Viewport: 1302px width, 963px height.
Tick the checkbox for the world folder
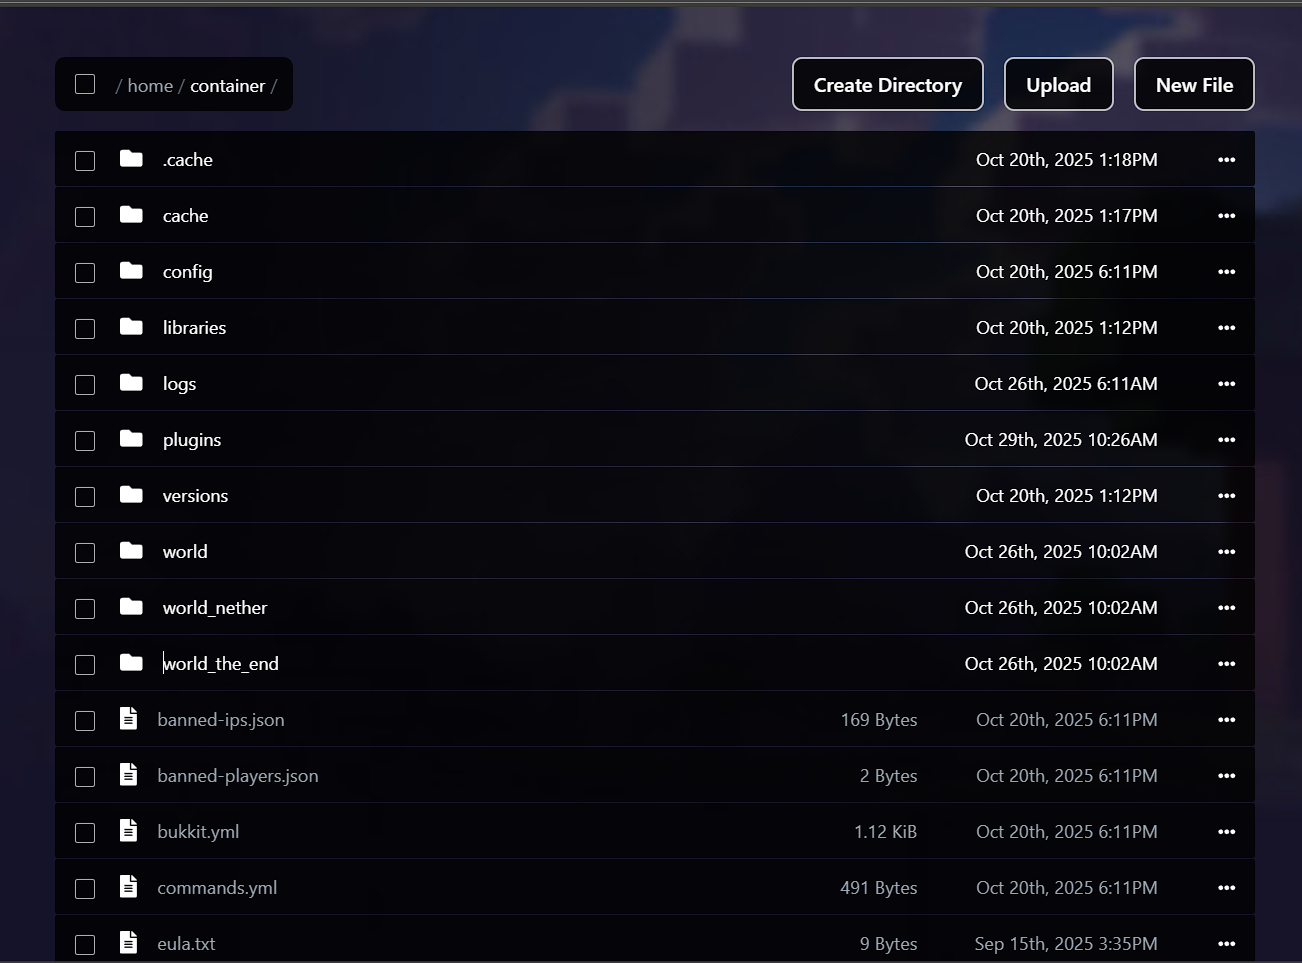[85, 552]
